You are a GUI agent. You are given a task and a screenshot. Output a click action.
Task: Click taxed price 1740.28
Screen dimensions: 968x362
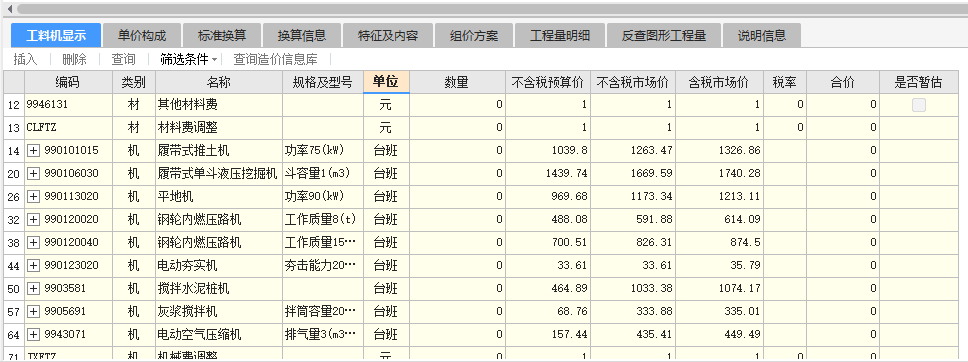click(720, 174)
